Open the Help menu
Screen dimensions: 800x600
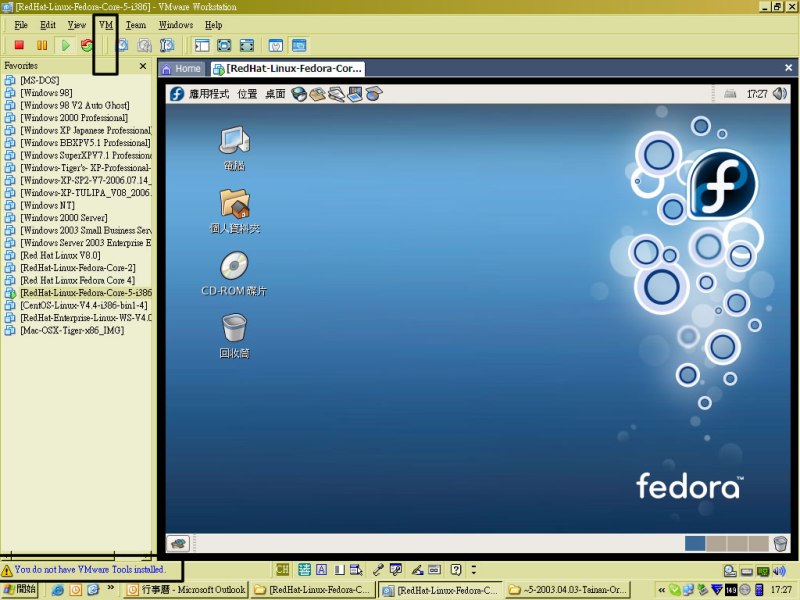213,24
